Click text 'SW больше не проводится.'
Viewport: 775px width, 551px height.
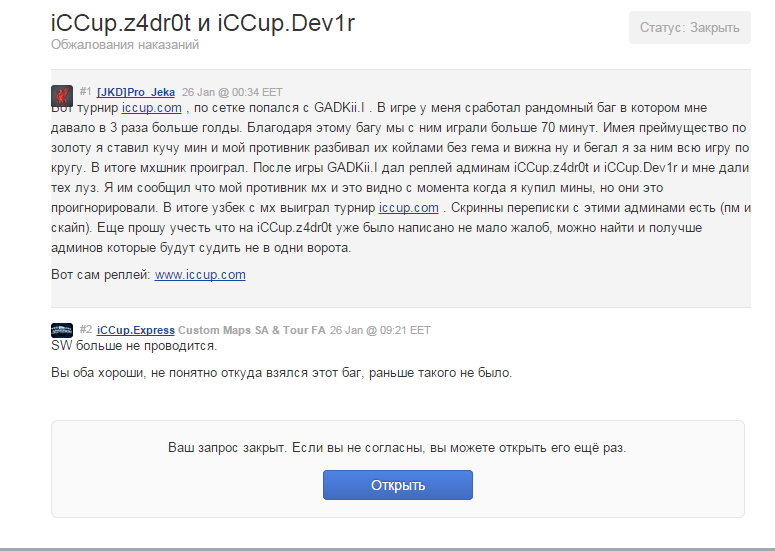(x=134, y=345)
